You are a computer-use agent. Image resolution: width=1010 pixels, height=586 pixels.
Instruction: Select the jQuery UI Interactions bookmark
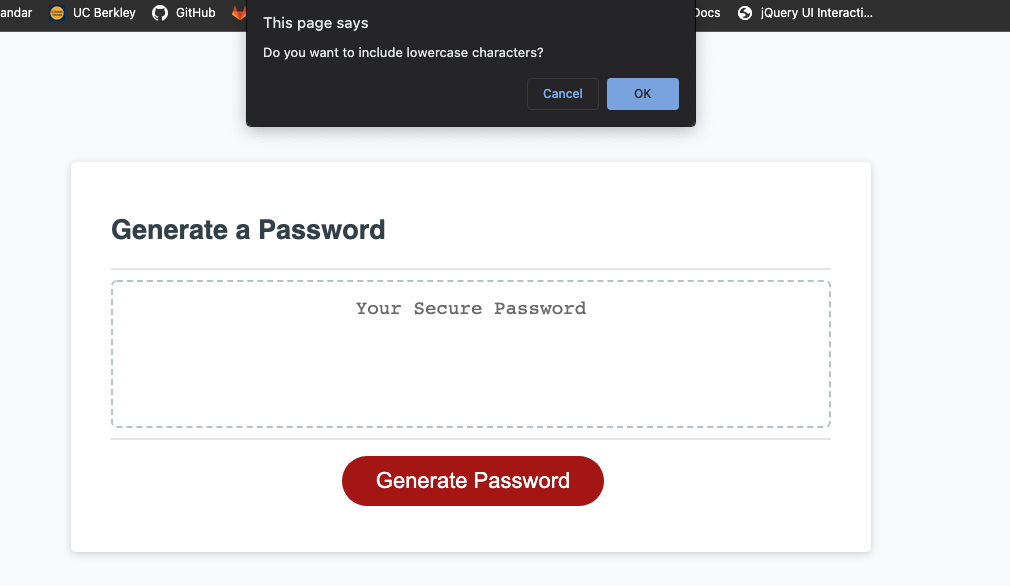812,13
